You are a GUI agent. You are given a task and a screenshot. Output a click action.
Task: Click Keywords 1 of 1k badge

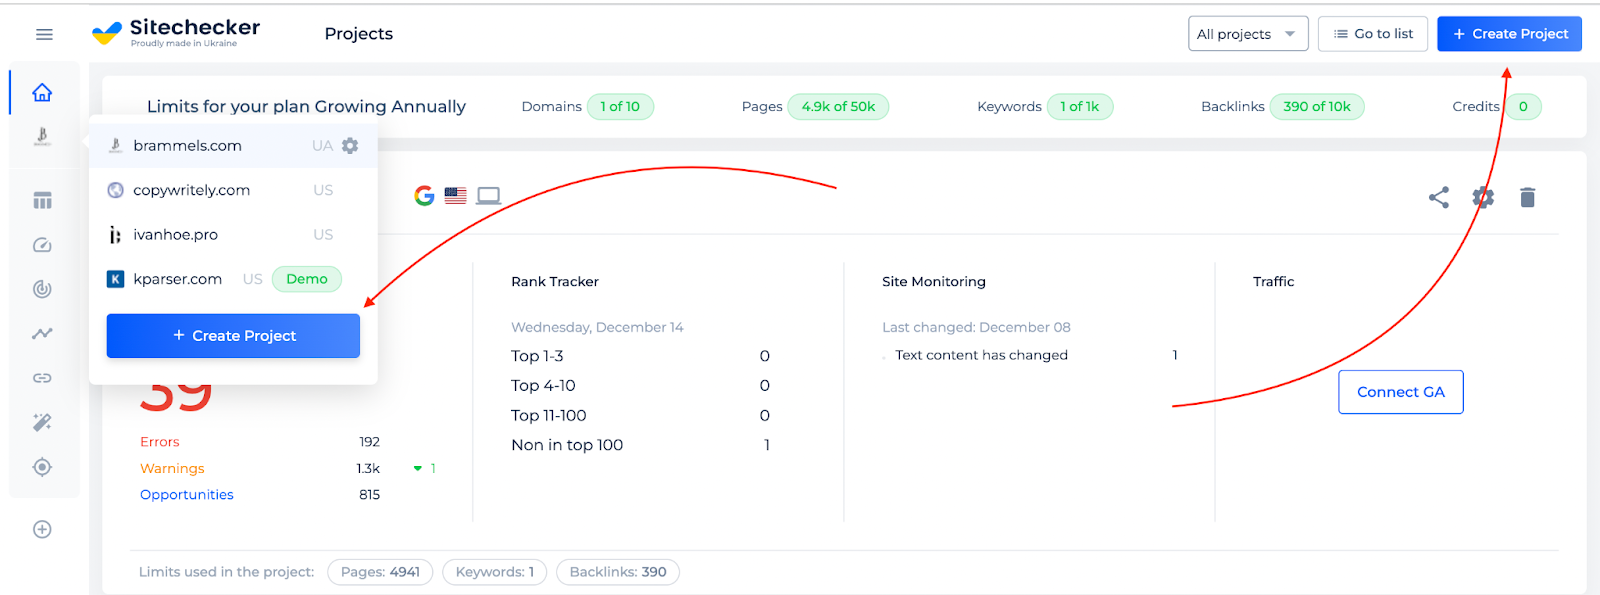tap(1080, 107)
